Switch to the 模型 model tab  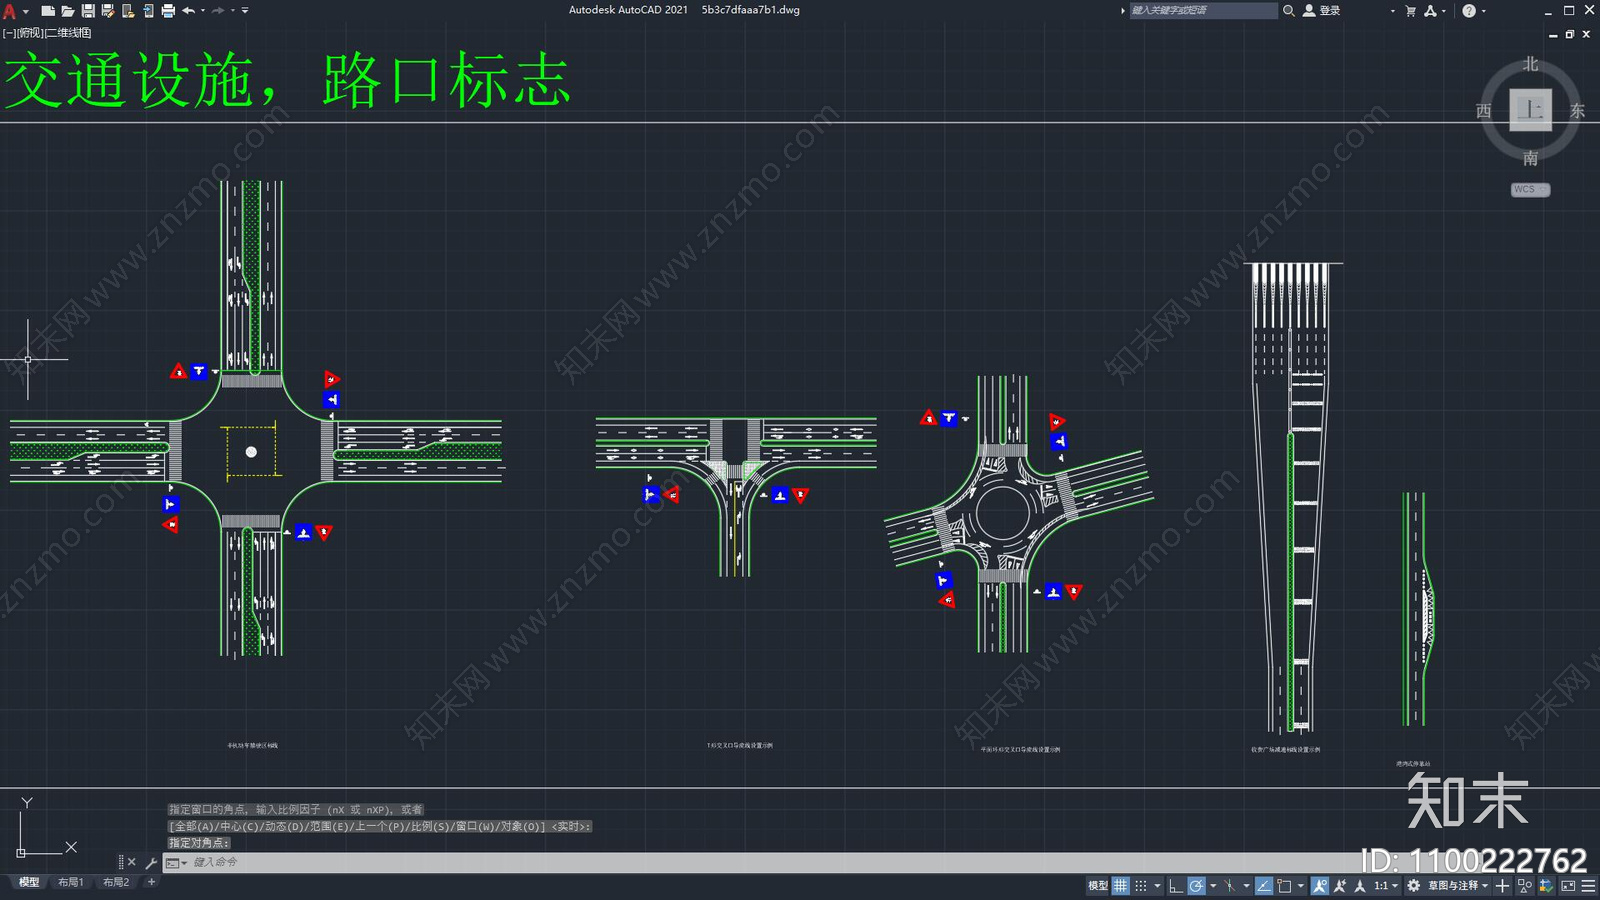(x=29, y=882)
